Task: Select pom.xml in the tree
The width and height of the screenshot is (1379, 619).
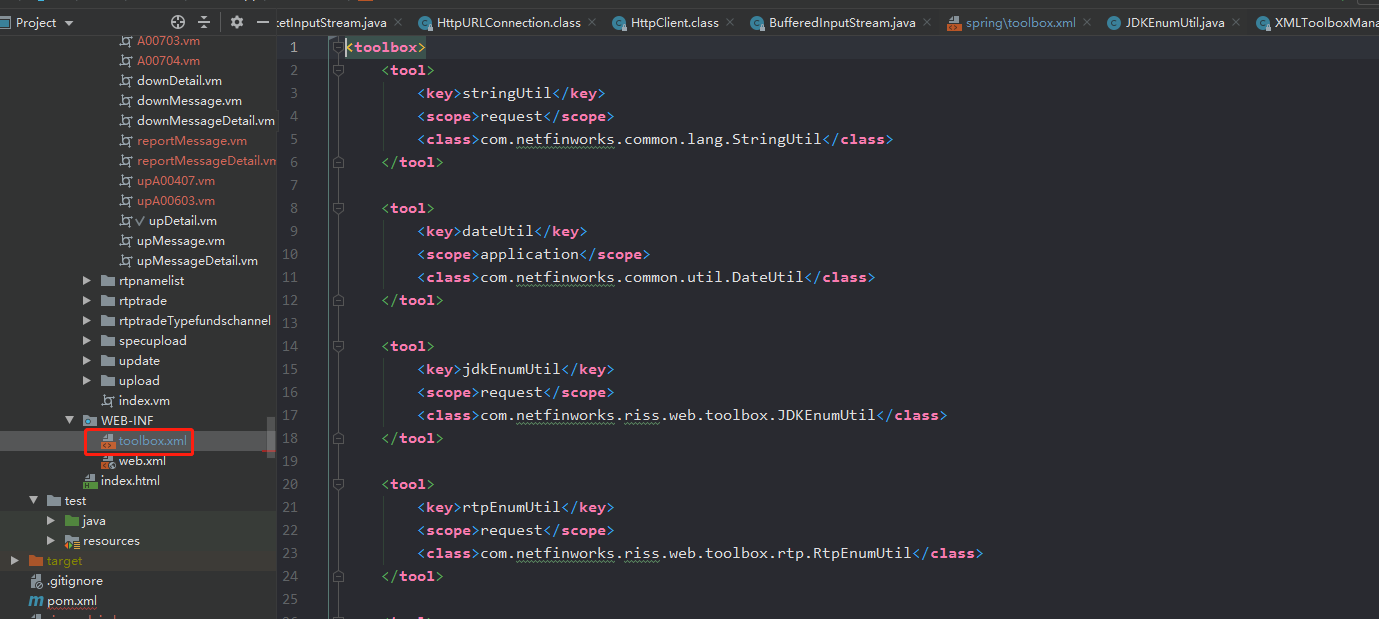Action: point(72,601)
